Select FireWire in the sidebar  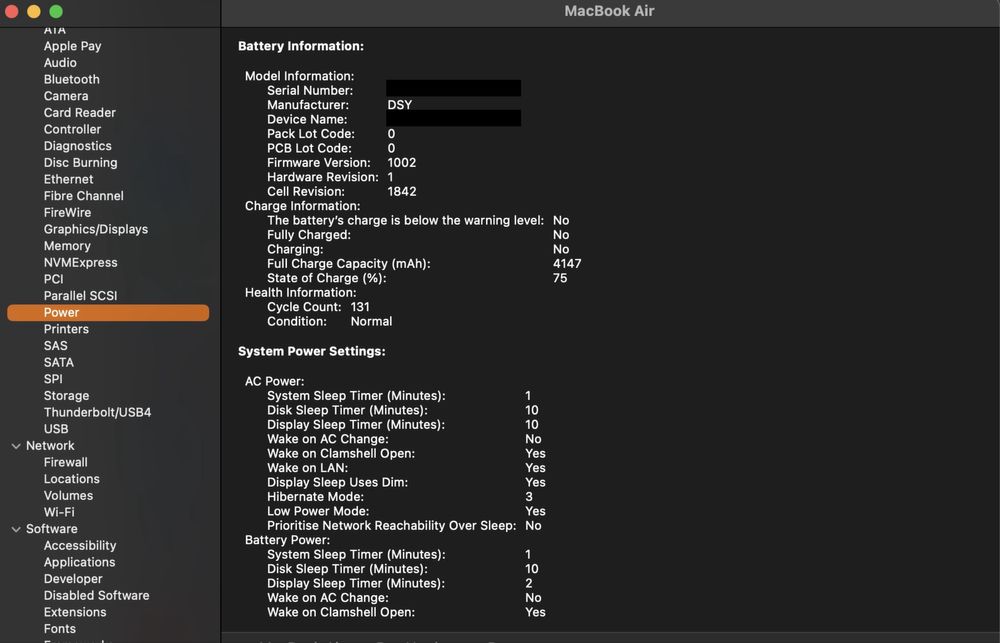(x=67, y=212)
